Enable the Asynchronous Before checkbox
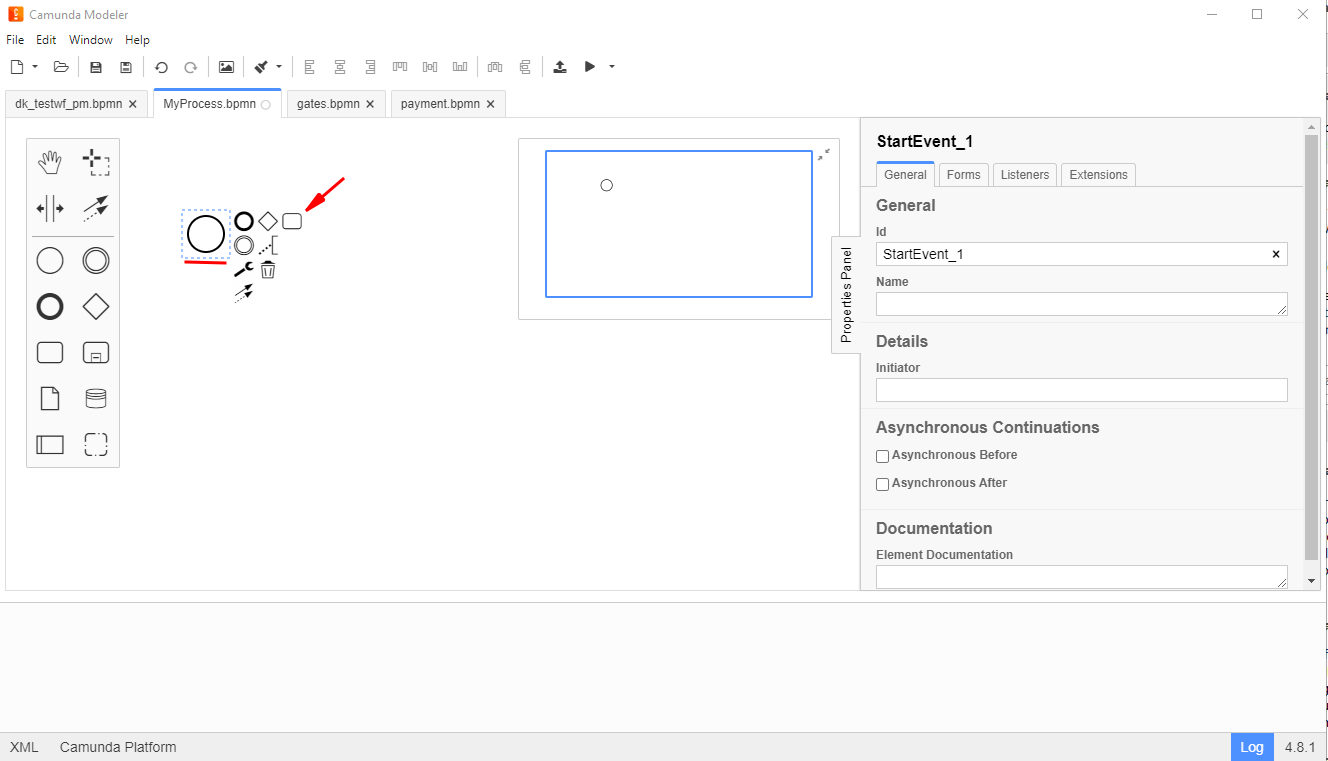This screenshot has height=761, width=1328. 883,456
